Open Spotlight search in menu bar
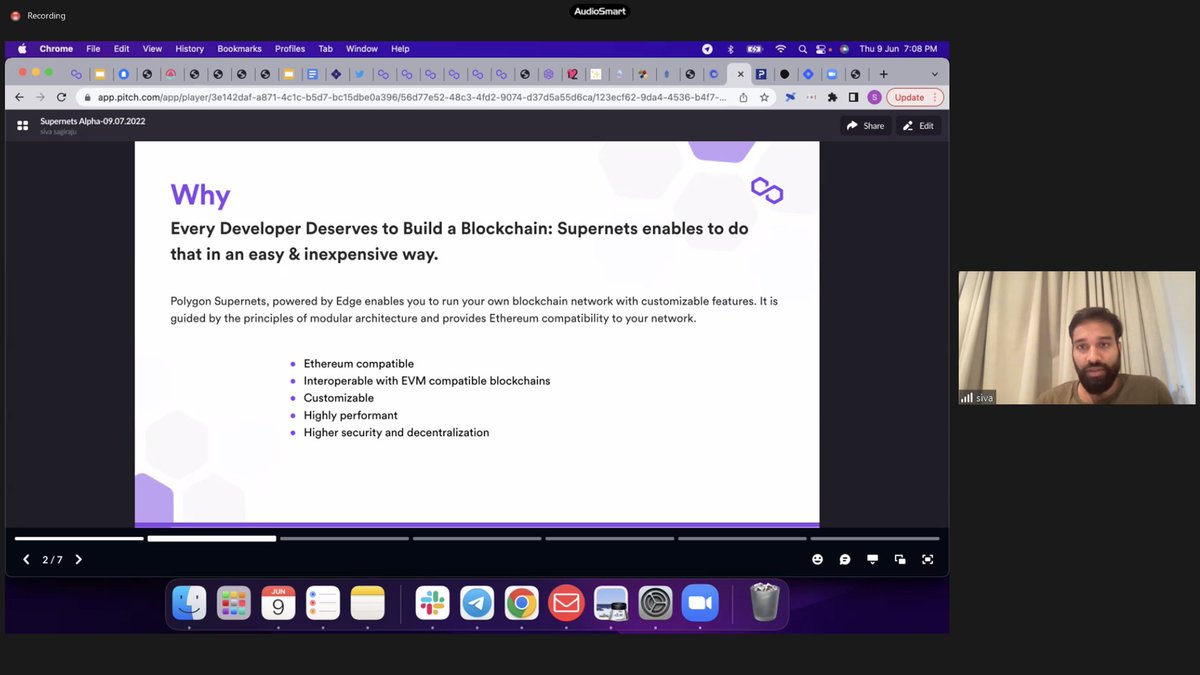 (x=803, y=48)
